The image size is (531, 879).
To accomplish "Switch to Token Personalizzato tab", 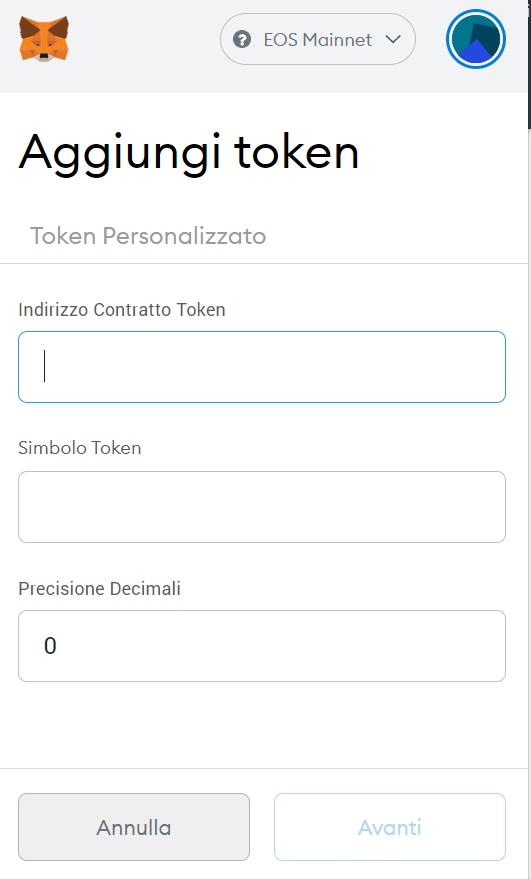I will (148, 235).
